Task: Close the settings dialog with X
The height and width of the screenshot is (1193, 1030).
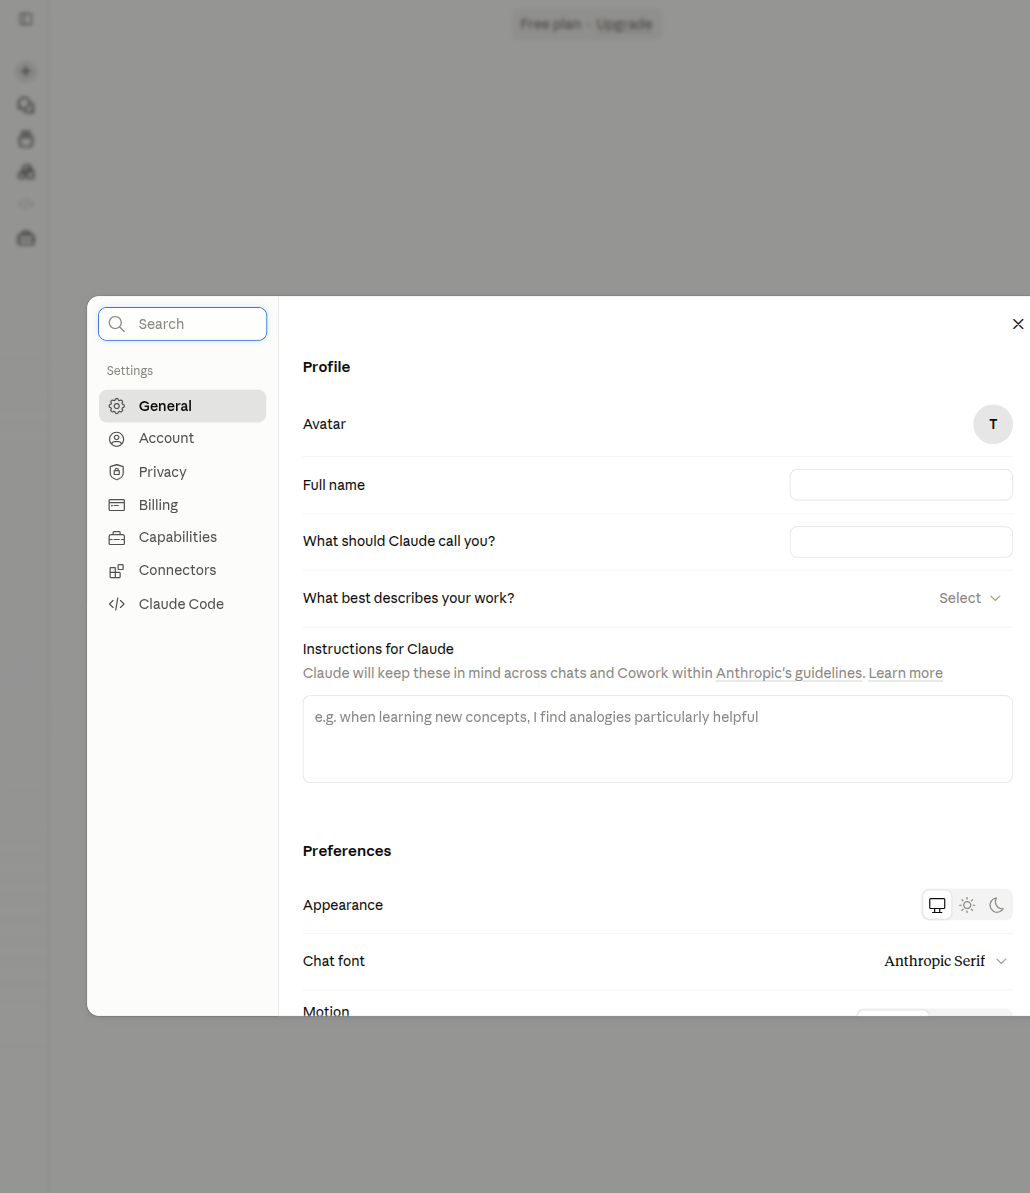Action: click(1018, 324)
